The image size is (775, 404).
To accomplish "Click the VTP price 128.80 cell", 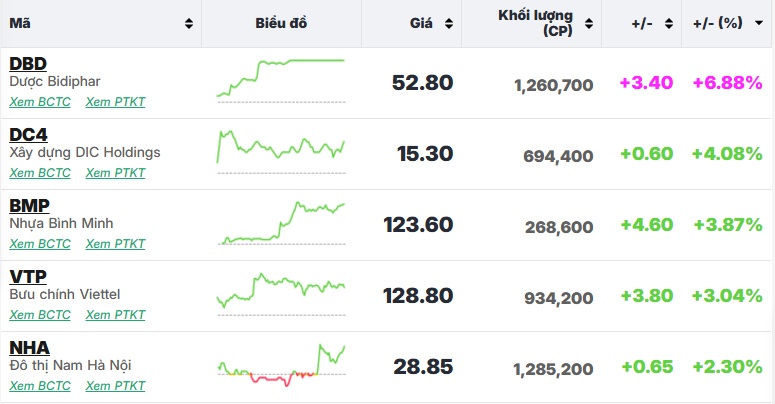I will point(418,296).
